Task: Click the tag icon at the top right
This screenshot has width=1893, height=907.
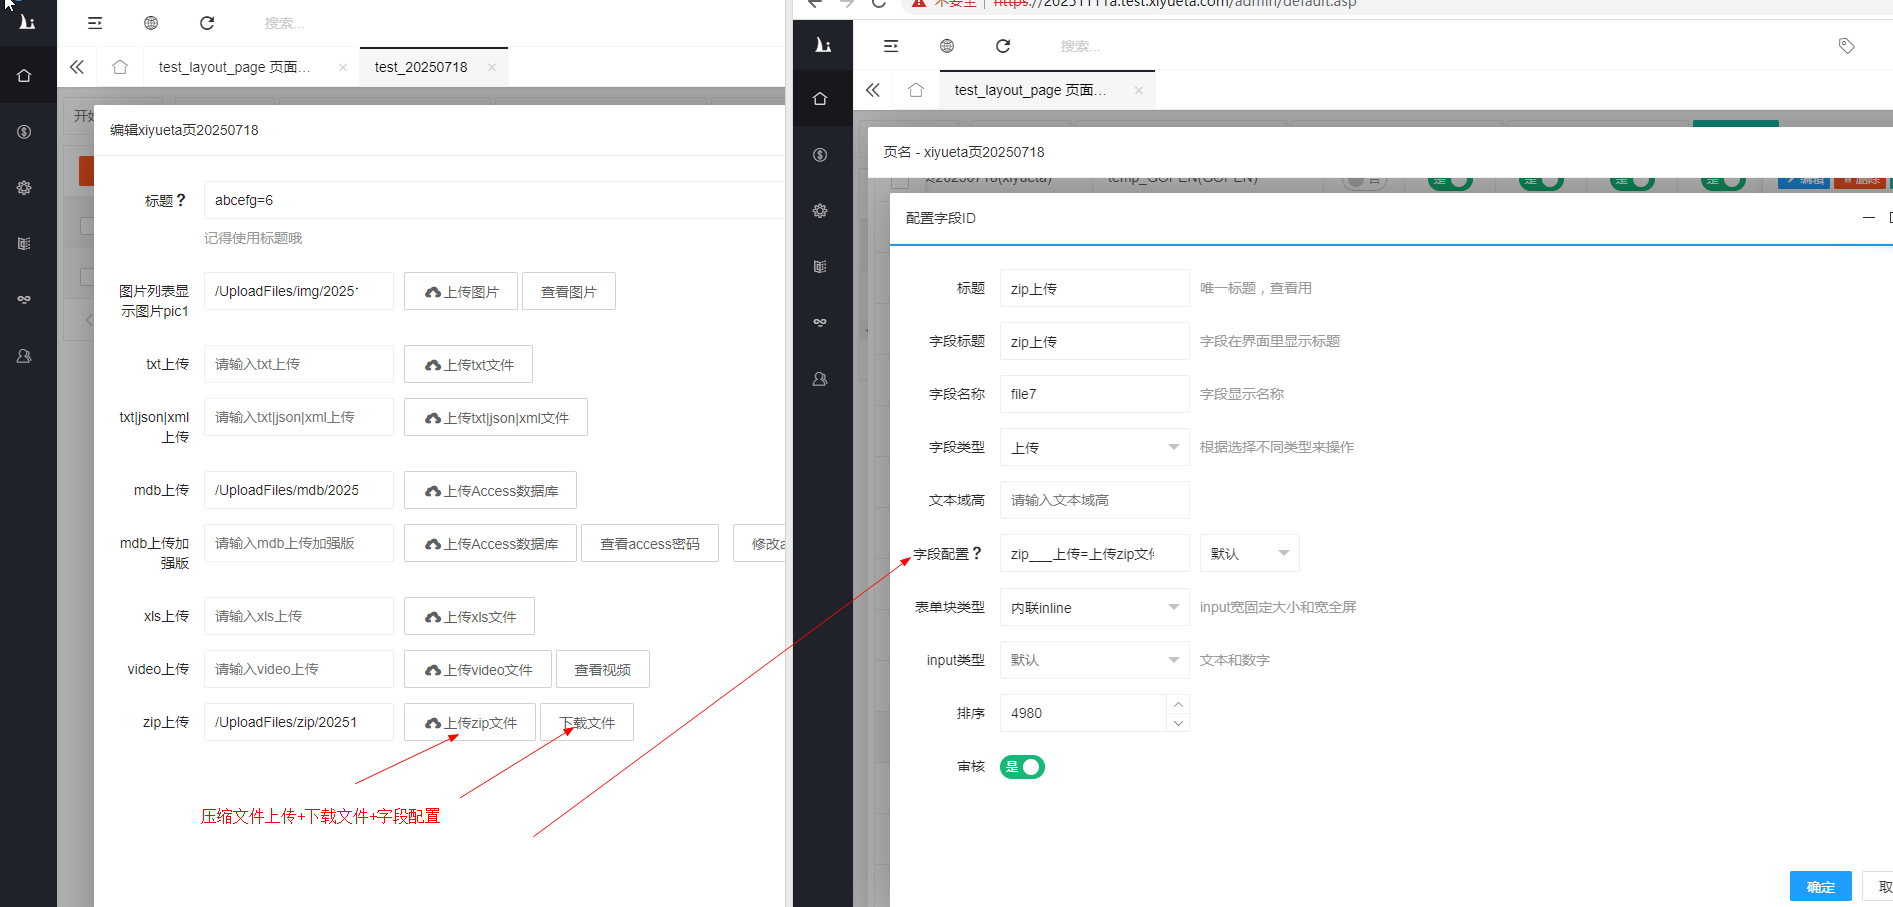Action: [x=1846, y=46]
